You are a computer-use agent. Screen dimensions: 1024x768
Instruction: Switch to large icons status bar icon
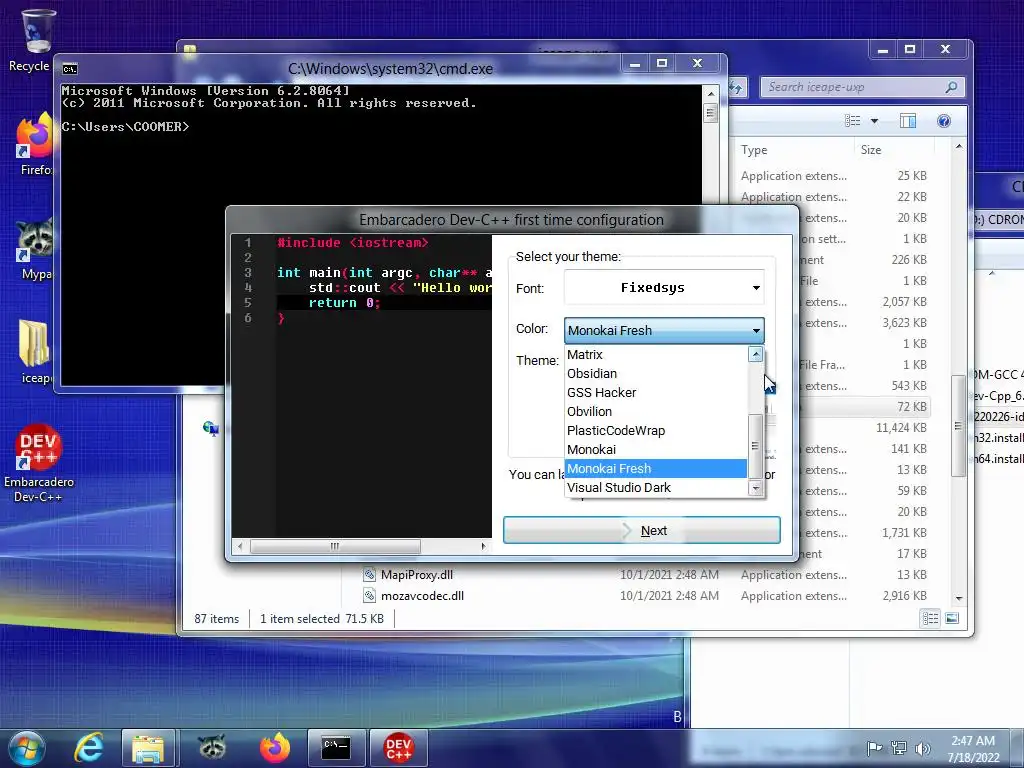952,618
